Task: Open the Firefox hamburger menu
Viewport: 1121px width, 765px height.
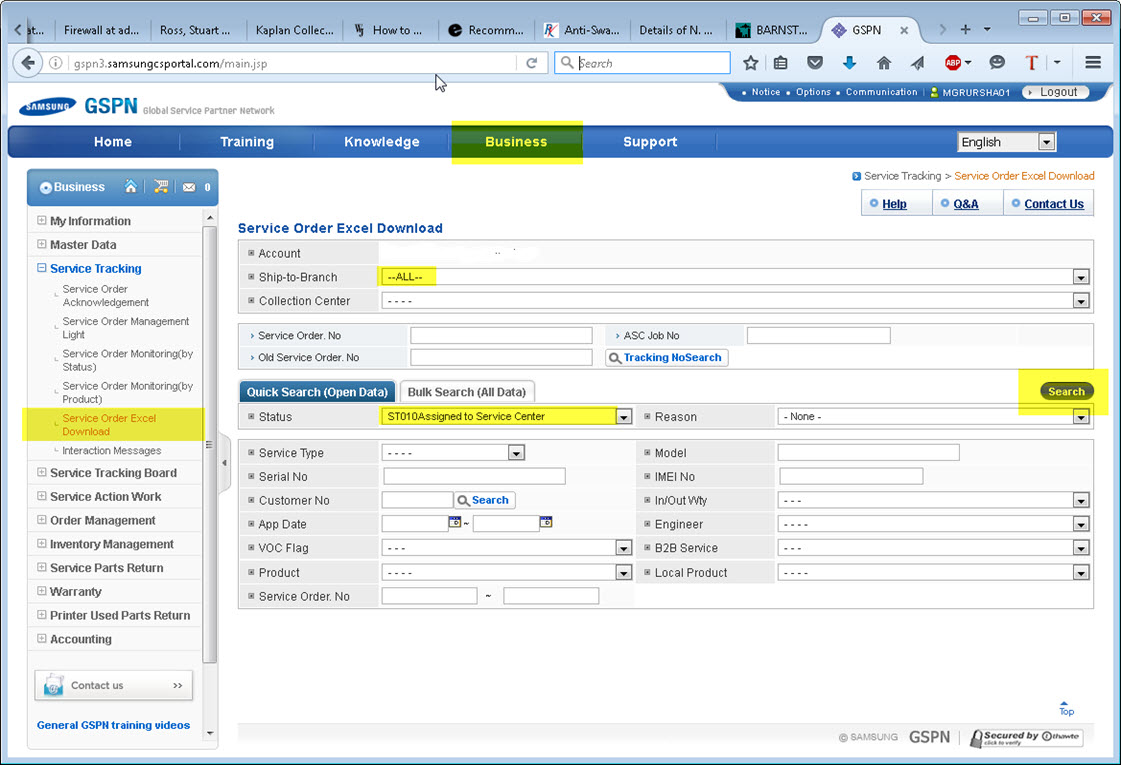Action: (1093, 63)
